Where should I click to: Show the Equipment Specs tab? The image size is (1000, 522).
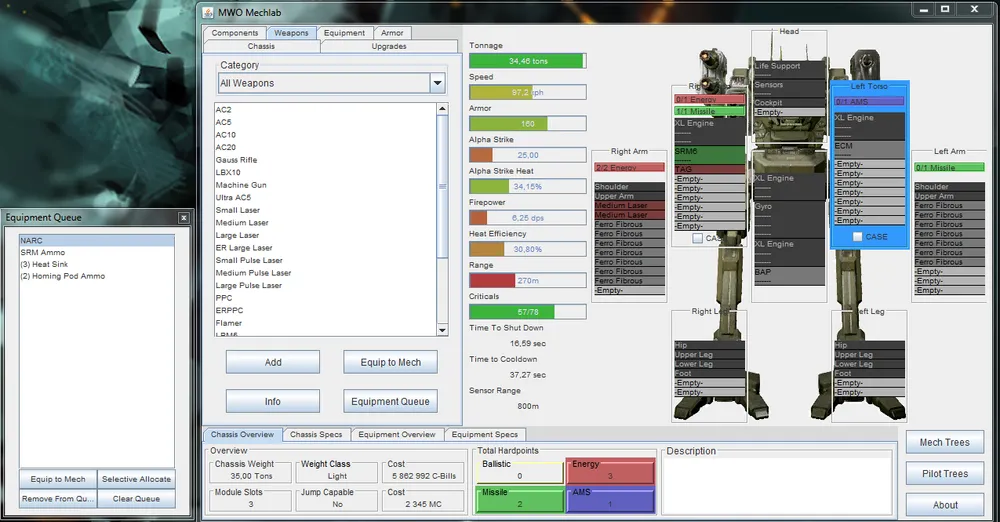[x=484, y=435]
